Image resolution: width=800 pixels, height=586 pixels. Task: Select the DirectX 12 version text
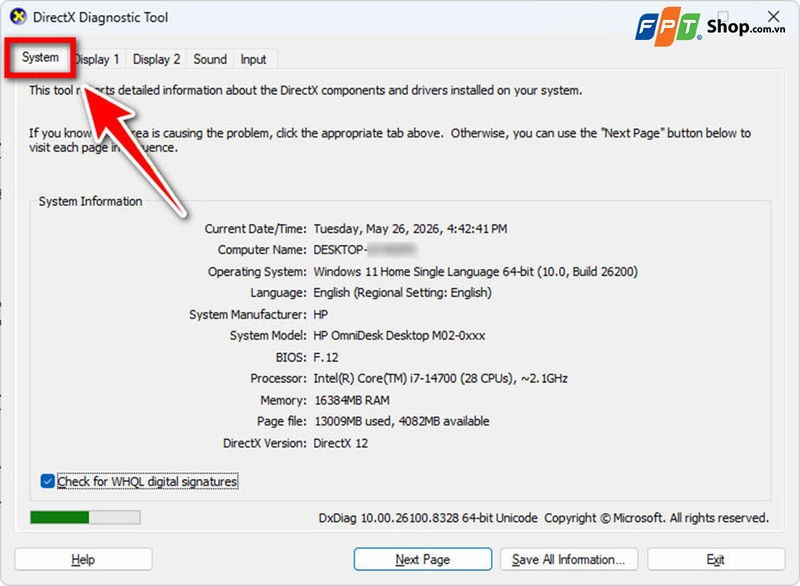(340, 443)
